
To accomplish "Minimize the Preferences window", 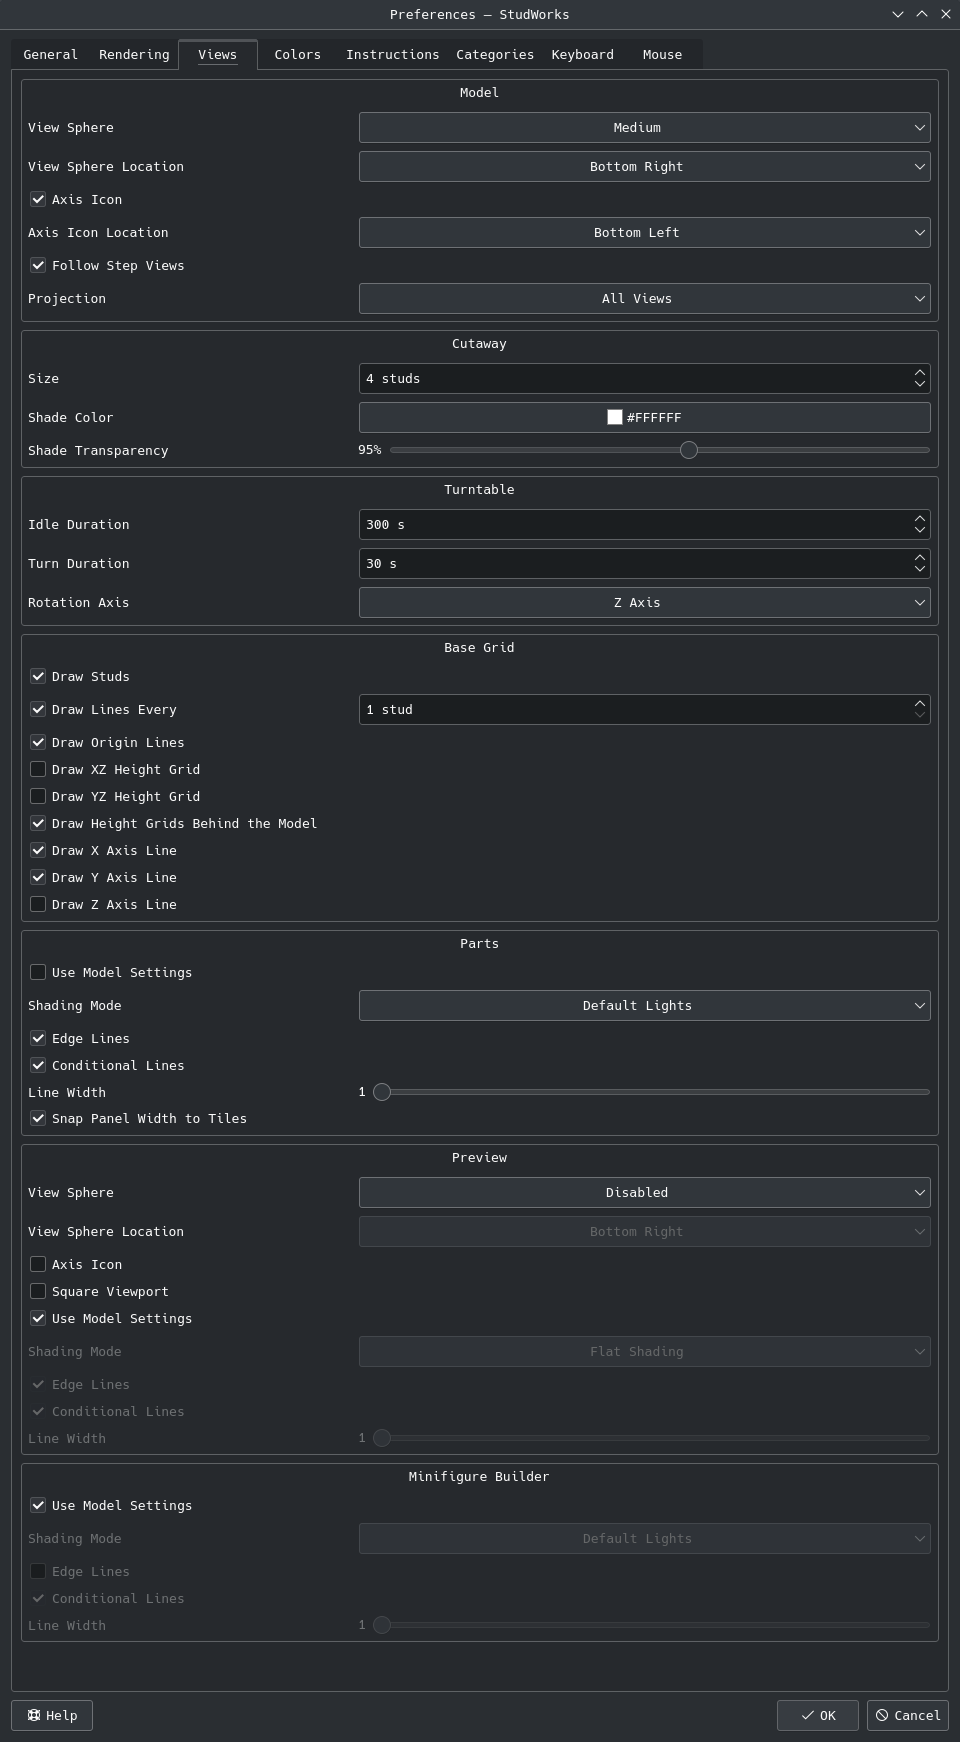I will tap(897, 14).
